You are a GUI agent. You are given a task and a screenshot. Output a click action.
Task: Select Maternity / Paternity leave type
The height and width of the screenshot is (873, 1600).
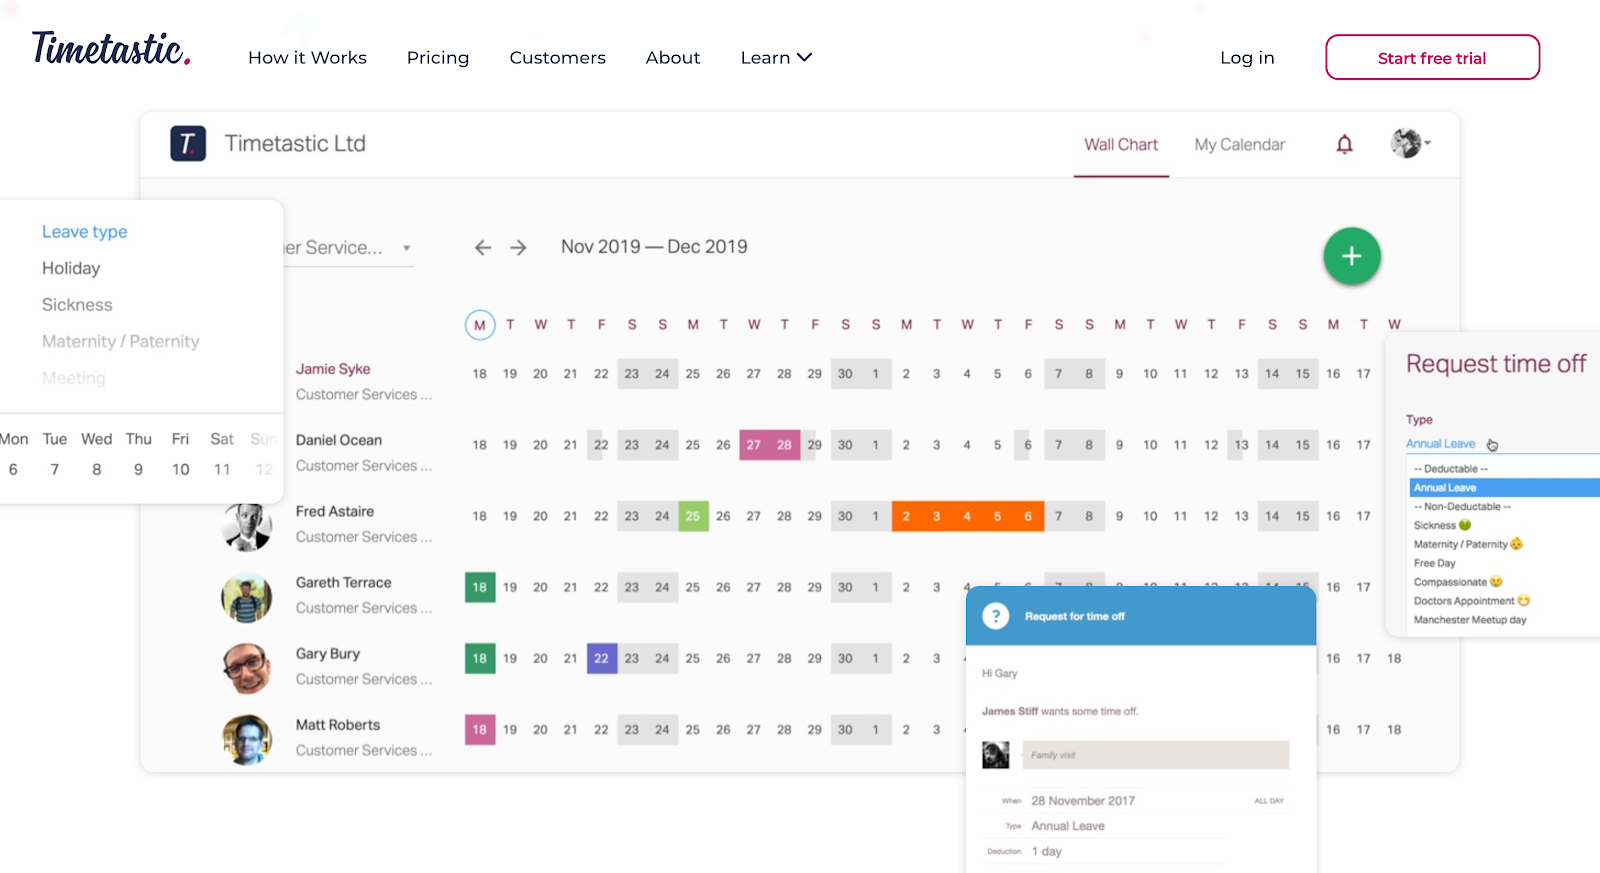(x=120, y=342)
